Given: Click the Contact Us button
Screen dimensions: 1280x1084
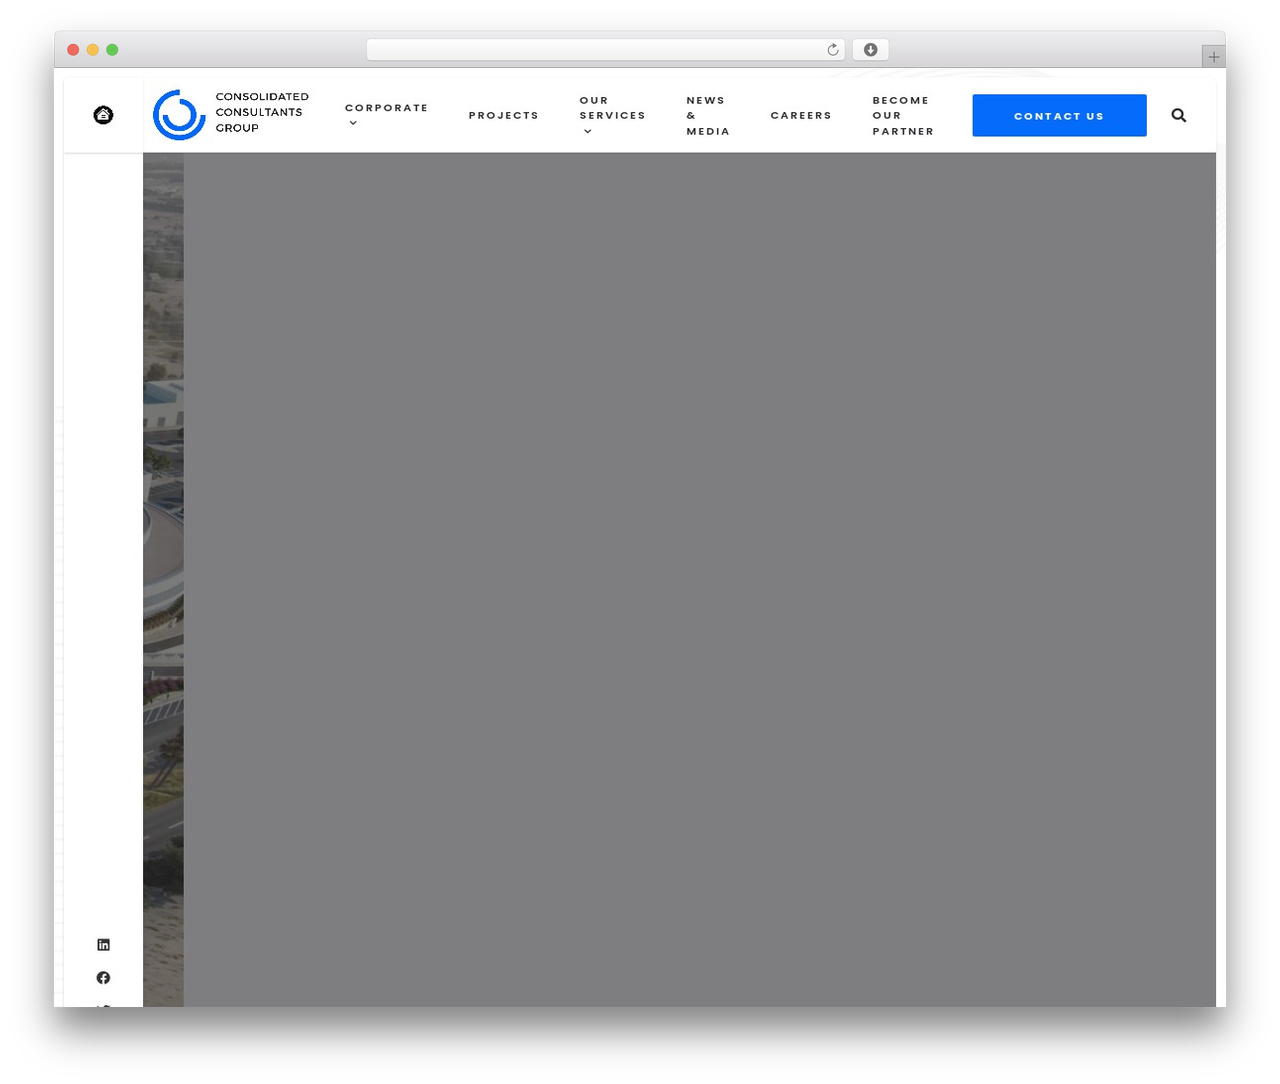Looking at the screenshot, I should (1059, 116).
